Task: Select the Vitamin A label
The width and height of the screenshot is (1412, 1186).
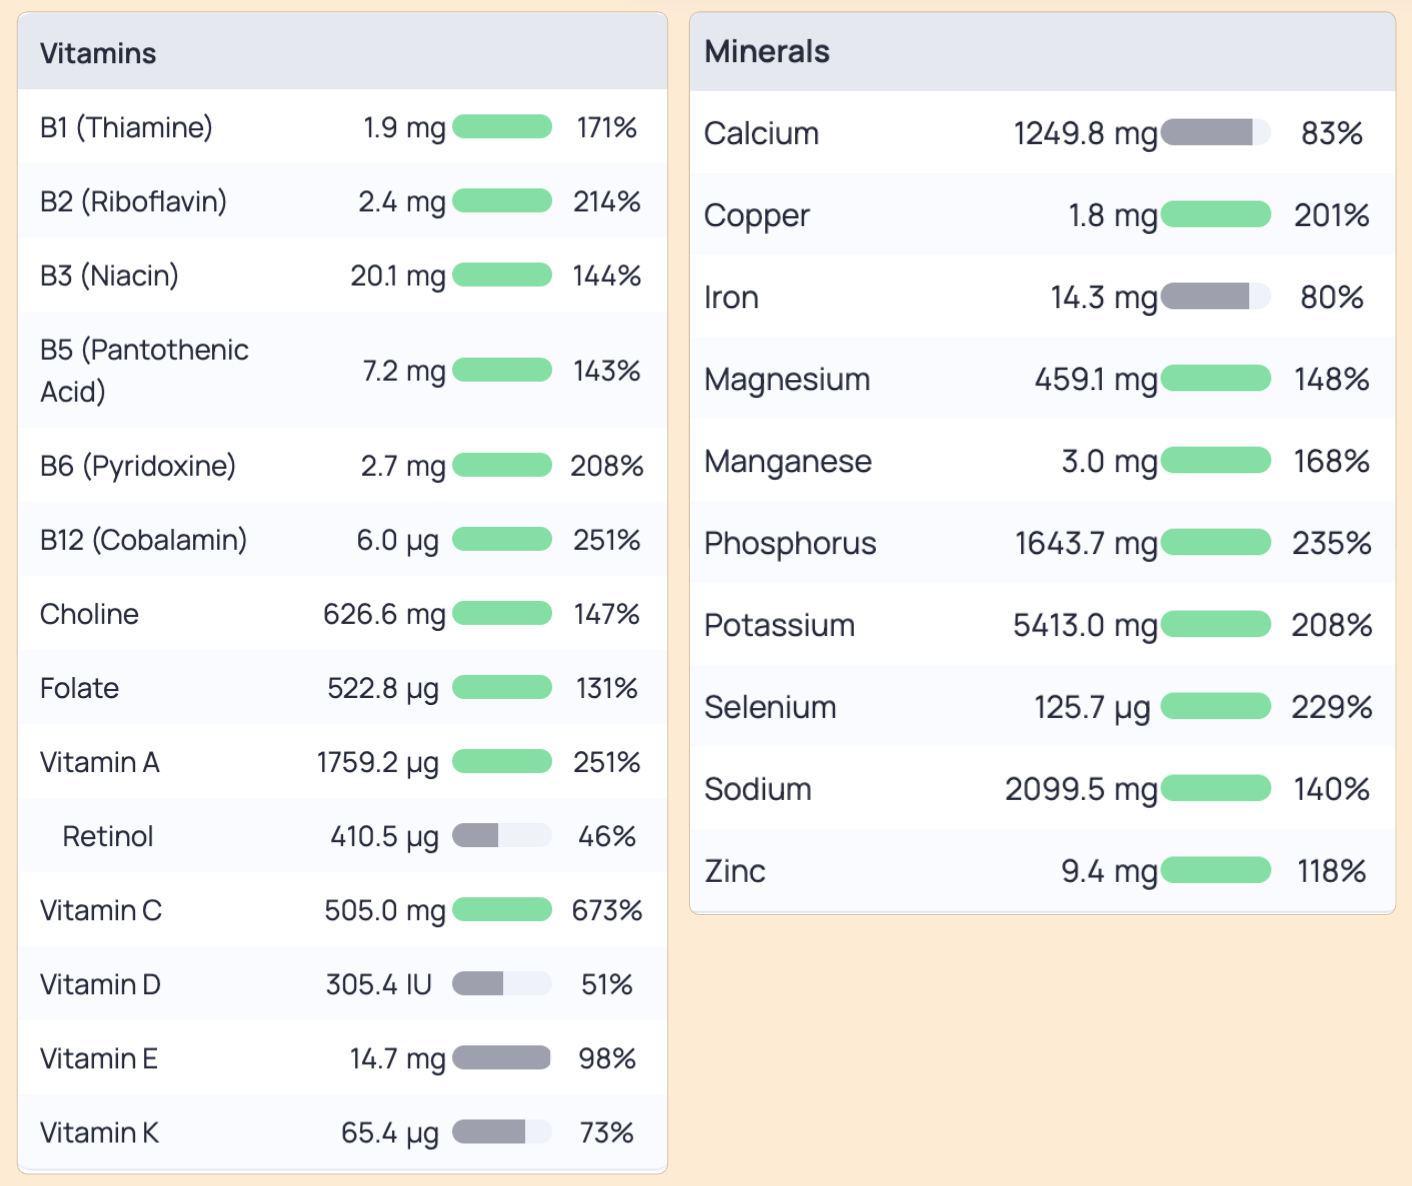Action: pyautogui.click(x=100, y=762)
